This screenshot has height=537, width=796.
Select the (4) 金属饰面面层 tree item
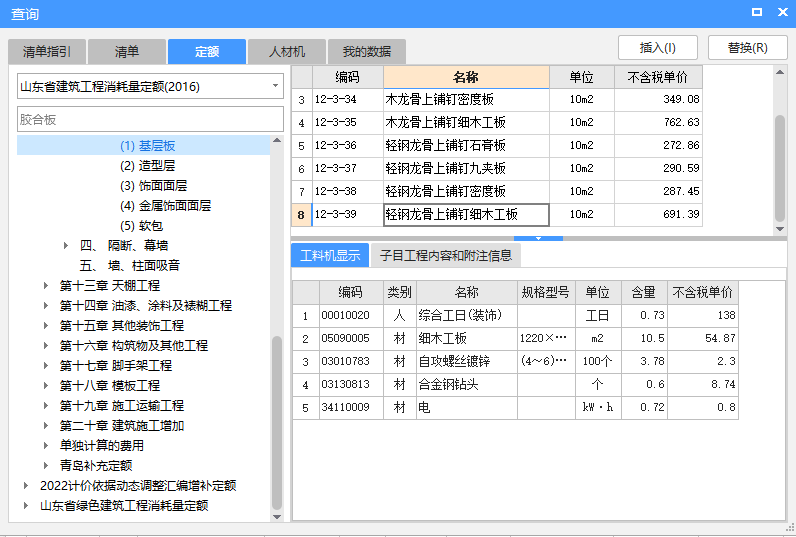click(165, 206)
